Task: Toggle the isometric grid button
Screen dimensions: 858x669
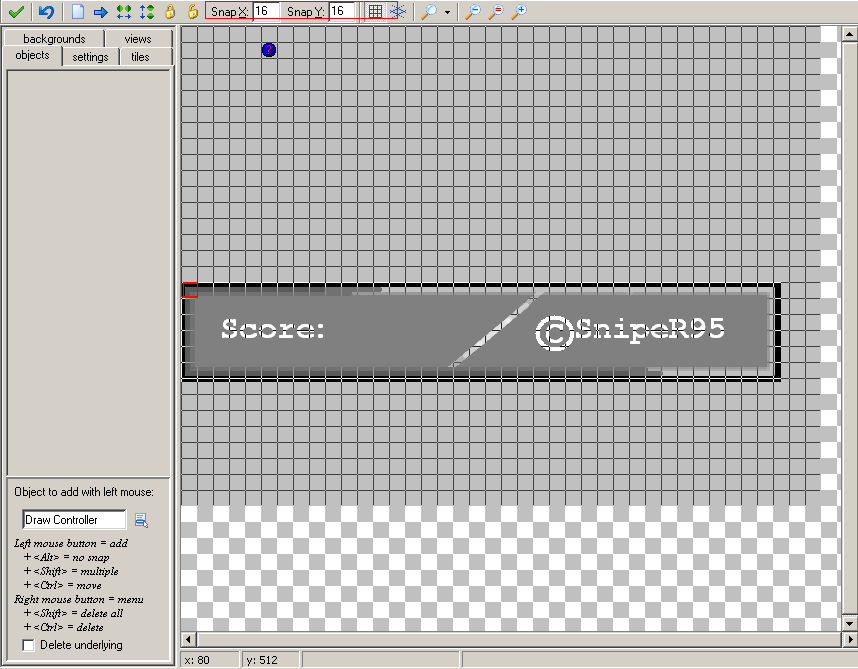Action: pyautogui.click(x=397, y=12)
